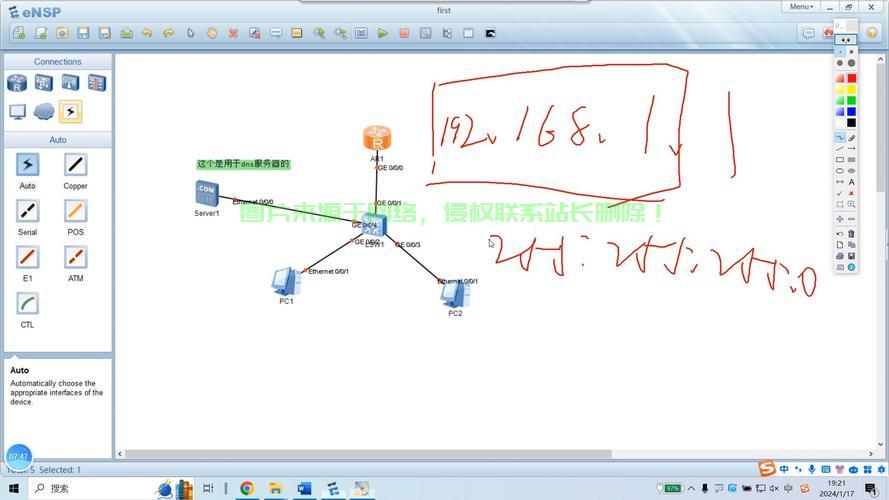Pick the Cloud device category icon
The height and width of the screenshot is (500, 889).
tap(44, 111)
